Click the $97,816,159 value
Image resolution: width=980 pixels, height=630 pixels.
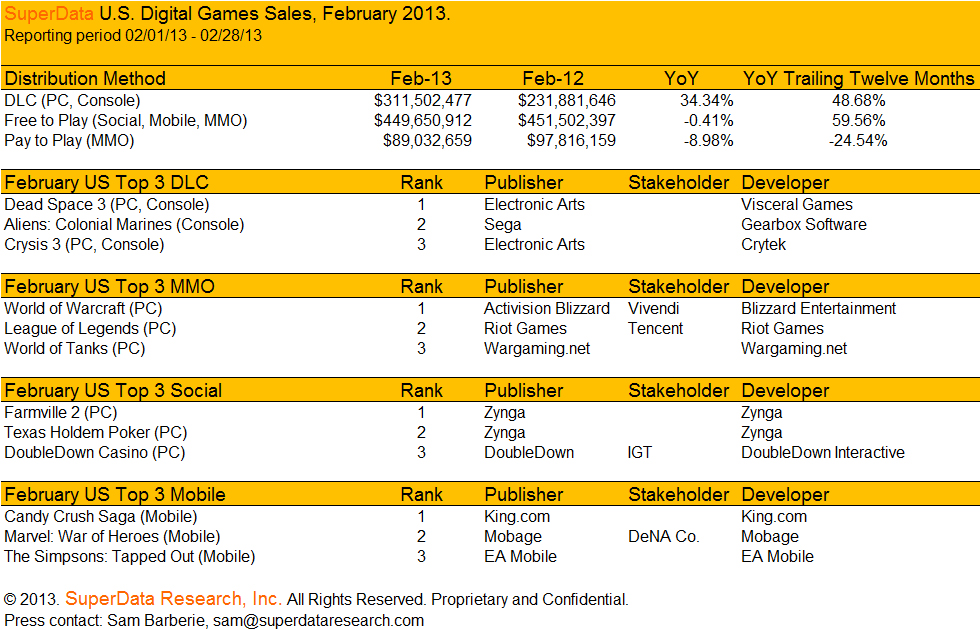point(571,141)
